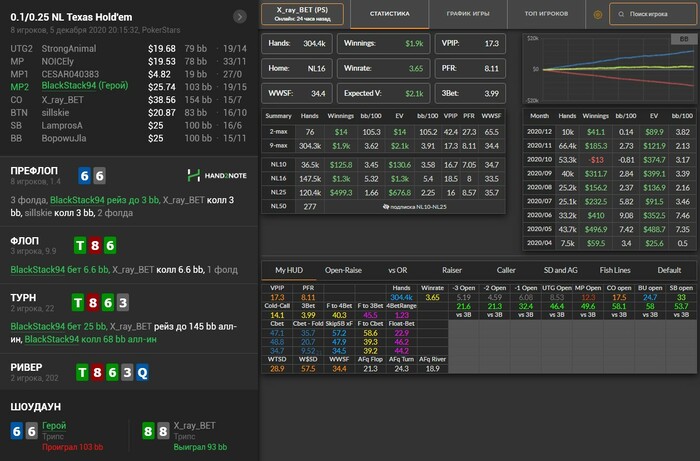Click the Month column header
The width and height of the screenshot is (700, 461).
pyautogui.click(x=539, y=116)
